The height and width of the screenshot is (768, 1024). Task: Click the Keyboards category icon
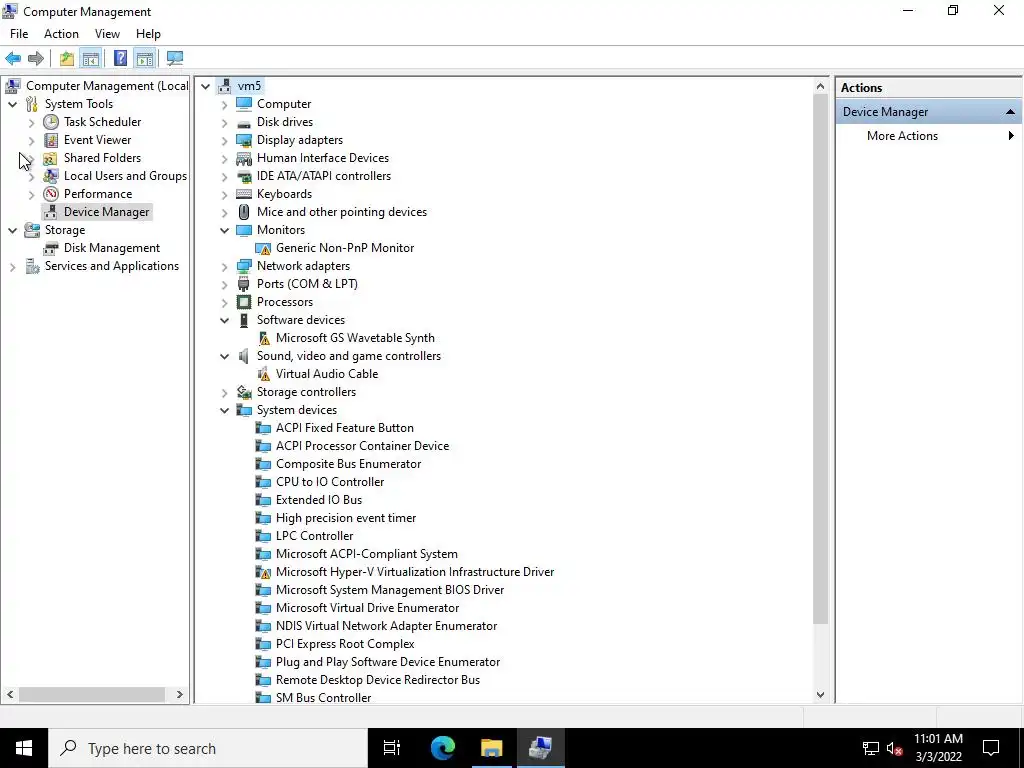click(x=244, y=194)
